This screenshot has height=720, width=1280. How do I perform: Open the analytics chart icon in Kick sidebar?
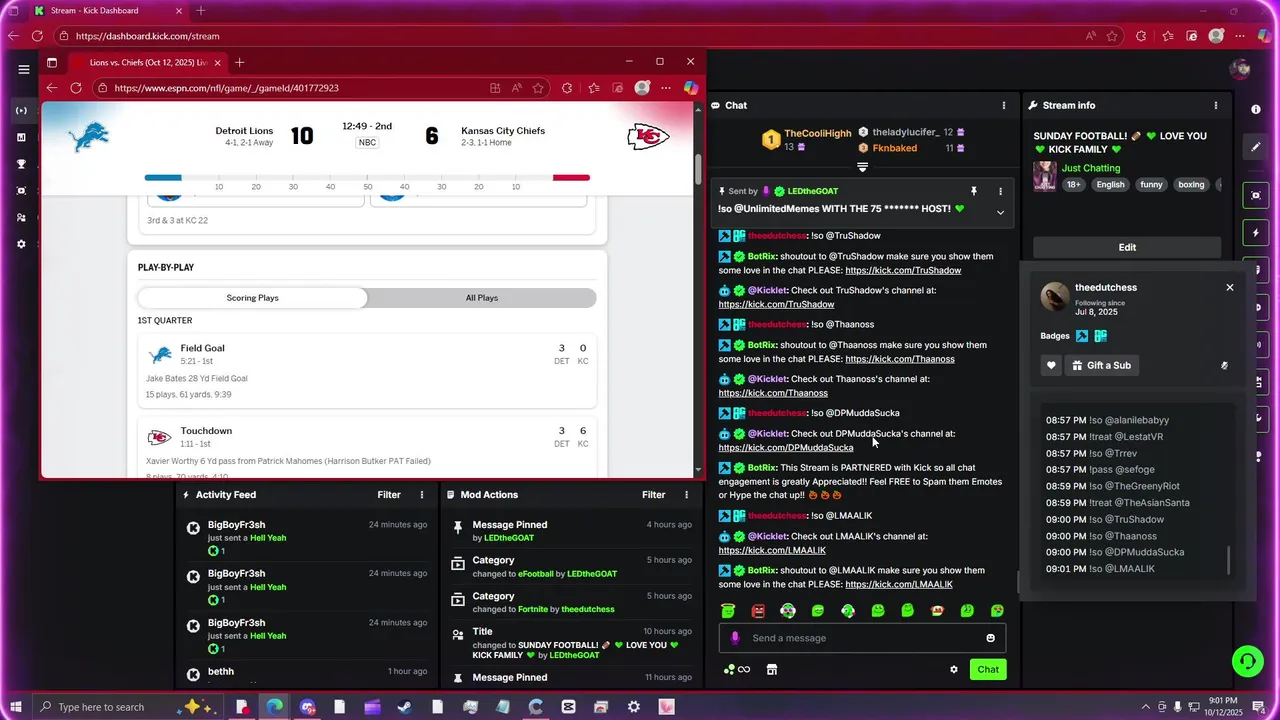(21, 137)
